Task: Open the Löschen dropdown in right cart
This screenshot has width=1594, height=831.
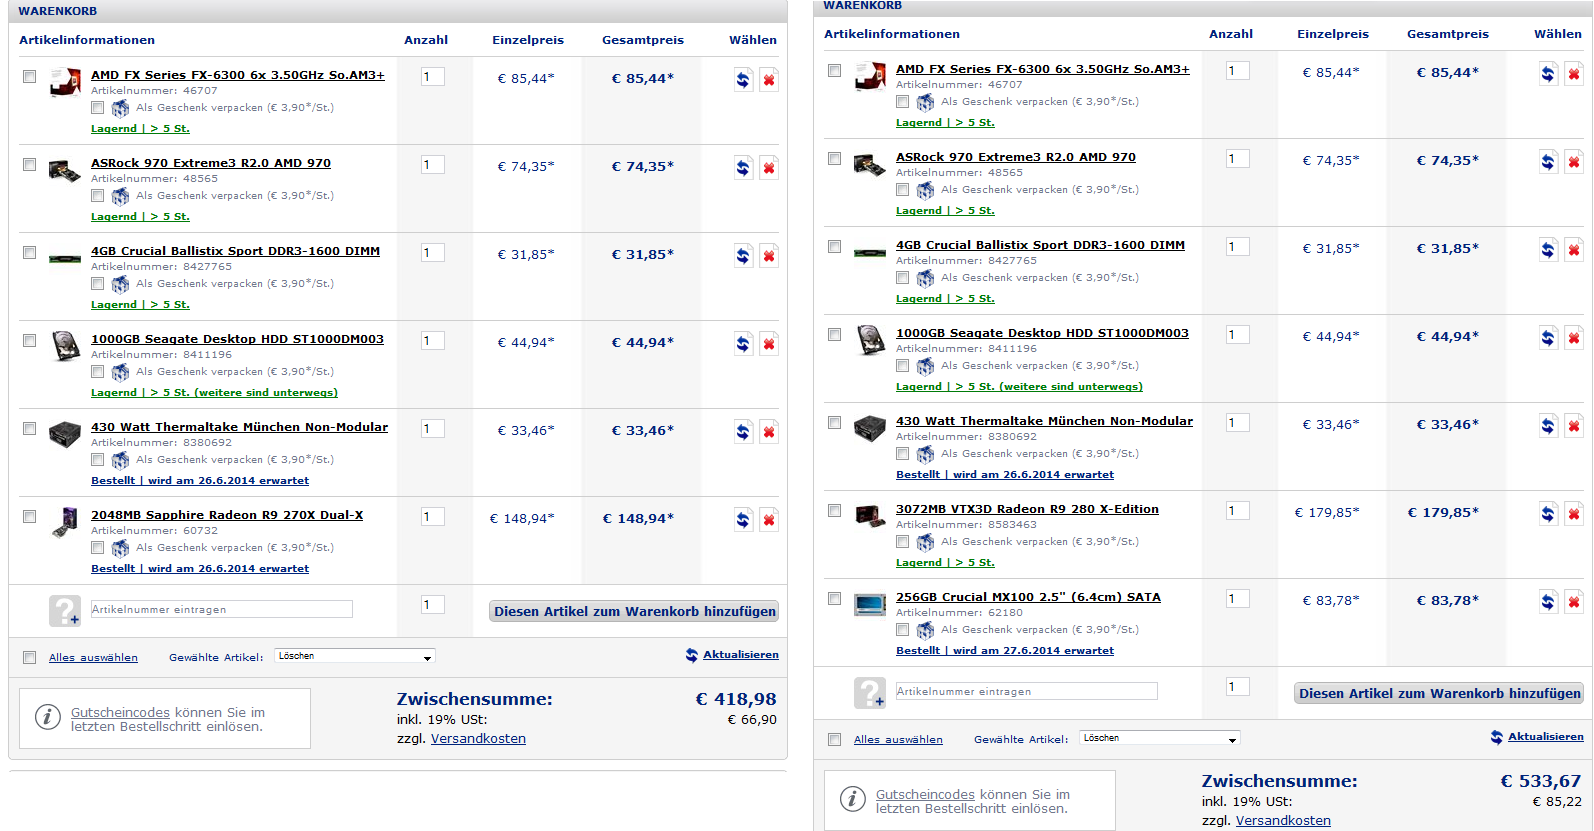Action: [x=1160, y=738]
